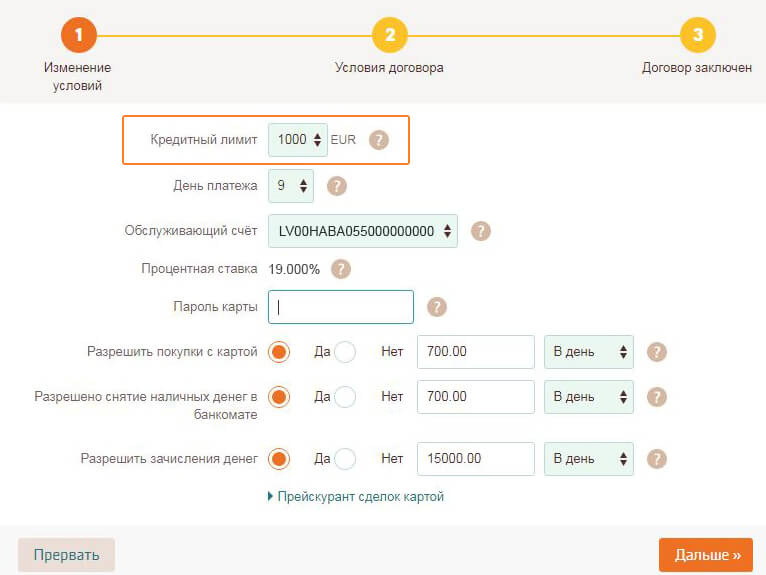Expand Прейскурант сделок картой section
This screenshot has height=575, width=766.
coord(356,497)
